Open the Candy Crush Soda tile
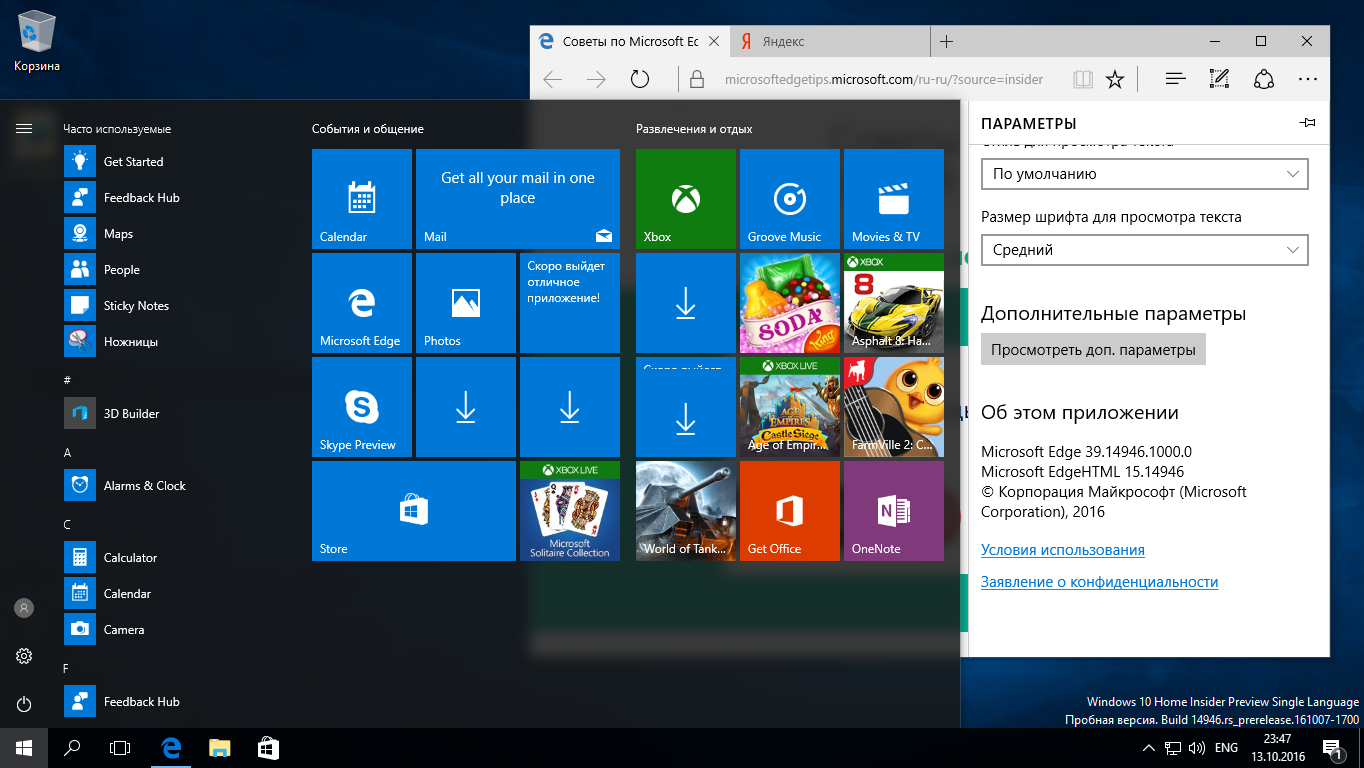Screen dimensions: 1364x768 pos(790,303)
